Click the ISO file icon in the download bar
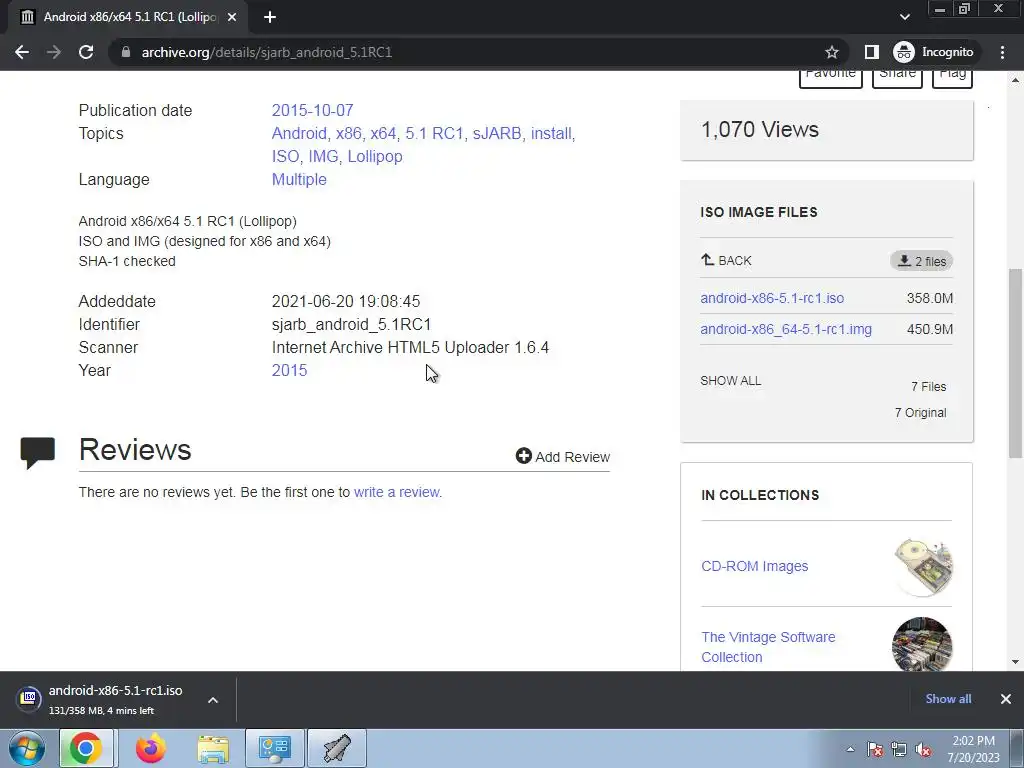1024x768 pixels. pyautogui.click(x=29, y=699)
